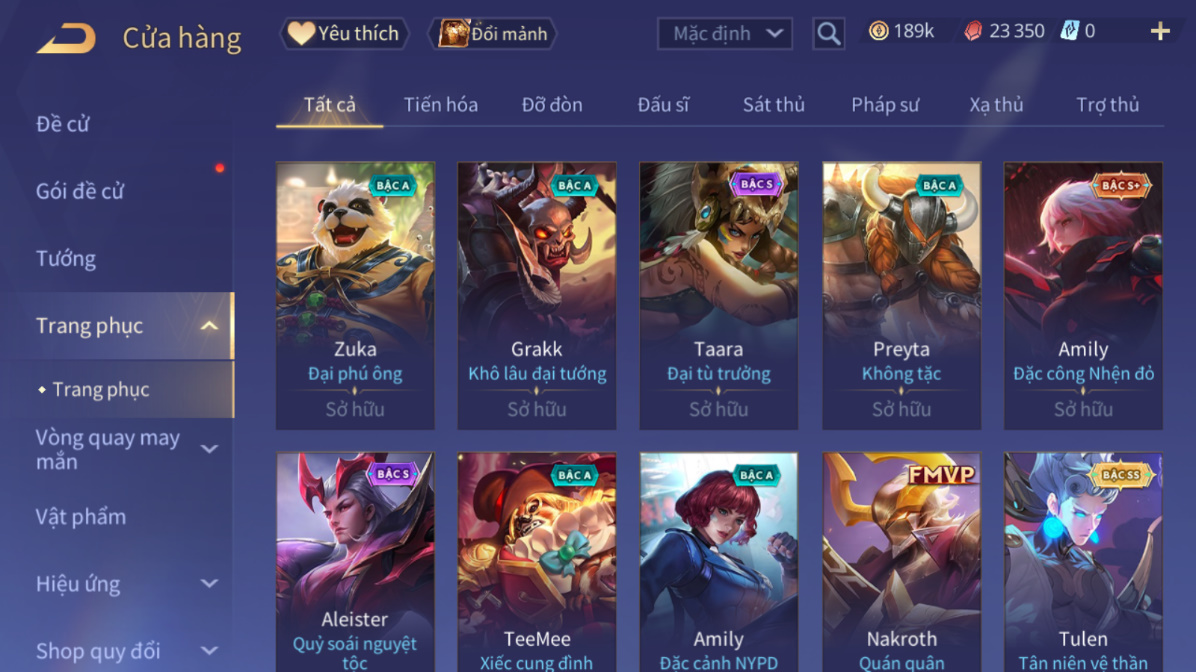1196x672 pixels.
Task: Open Tướng section in sidebar
Action: point(66,259)
